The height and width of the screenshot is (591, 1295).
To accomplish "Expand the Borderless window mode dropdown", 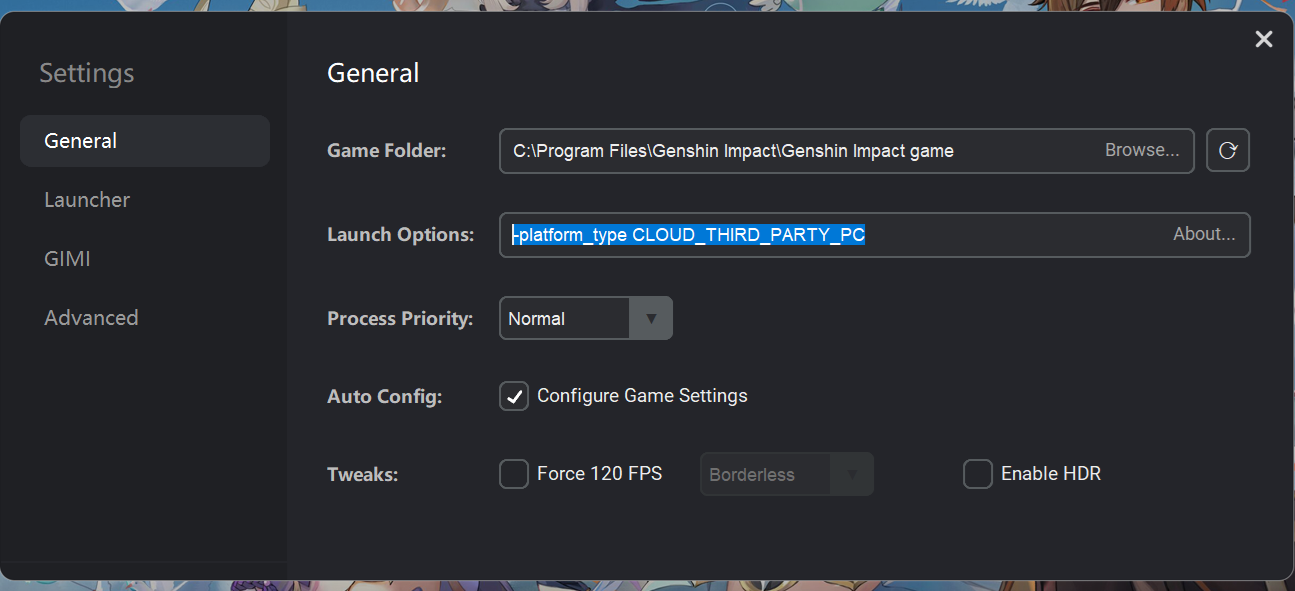I will pyautogui.click(x=852, y=474).
